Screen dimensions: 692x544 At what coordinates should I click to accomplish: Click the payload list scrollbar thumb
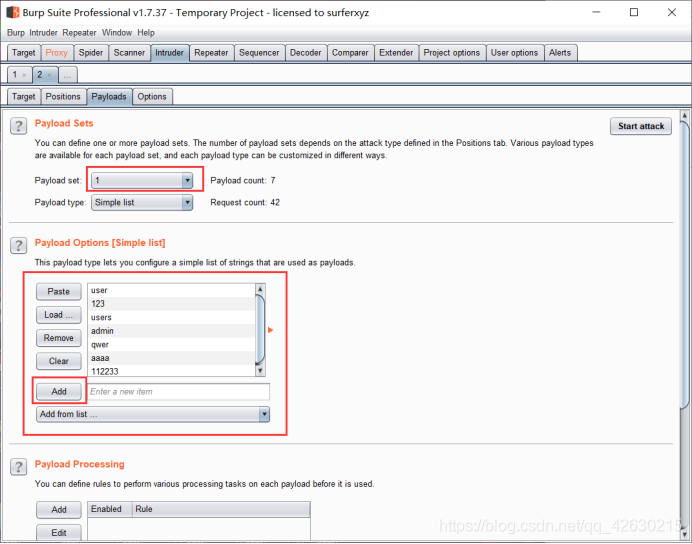point(260,330)
